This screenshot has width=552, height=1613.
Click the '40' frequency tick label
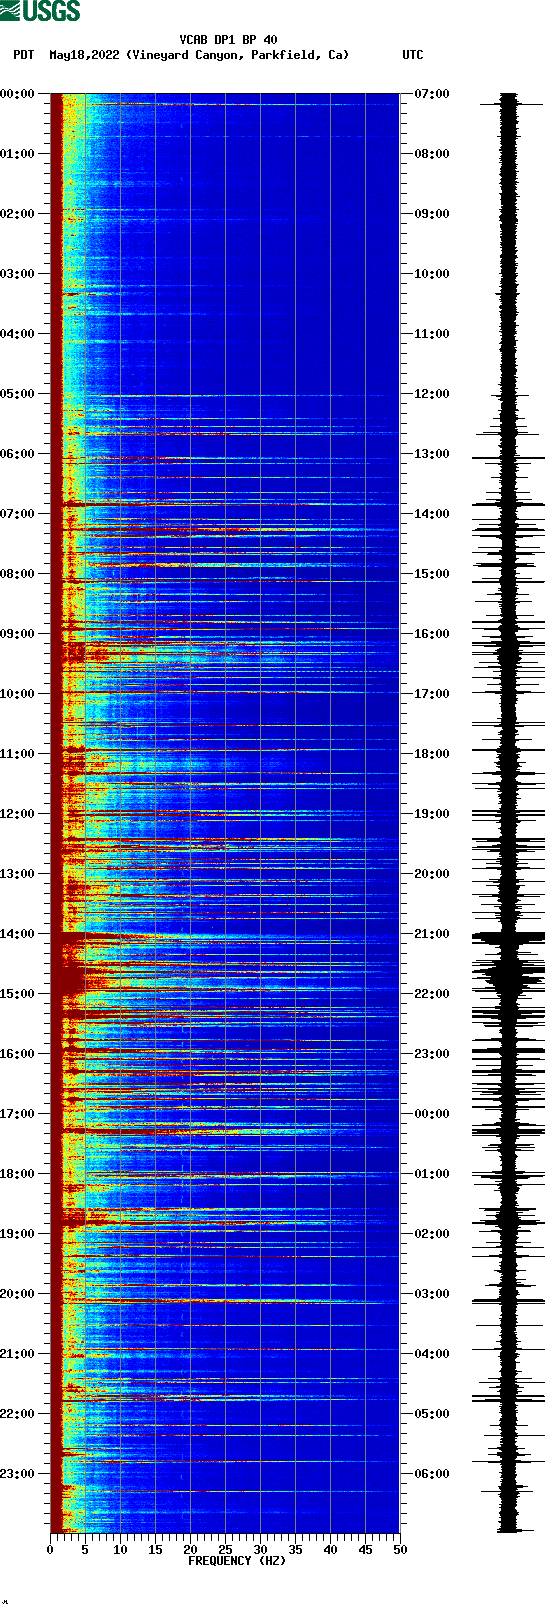pyautogui.click(x=330, y=1550)
